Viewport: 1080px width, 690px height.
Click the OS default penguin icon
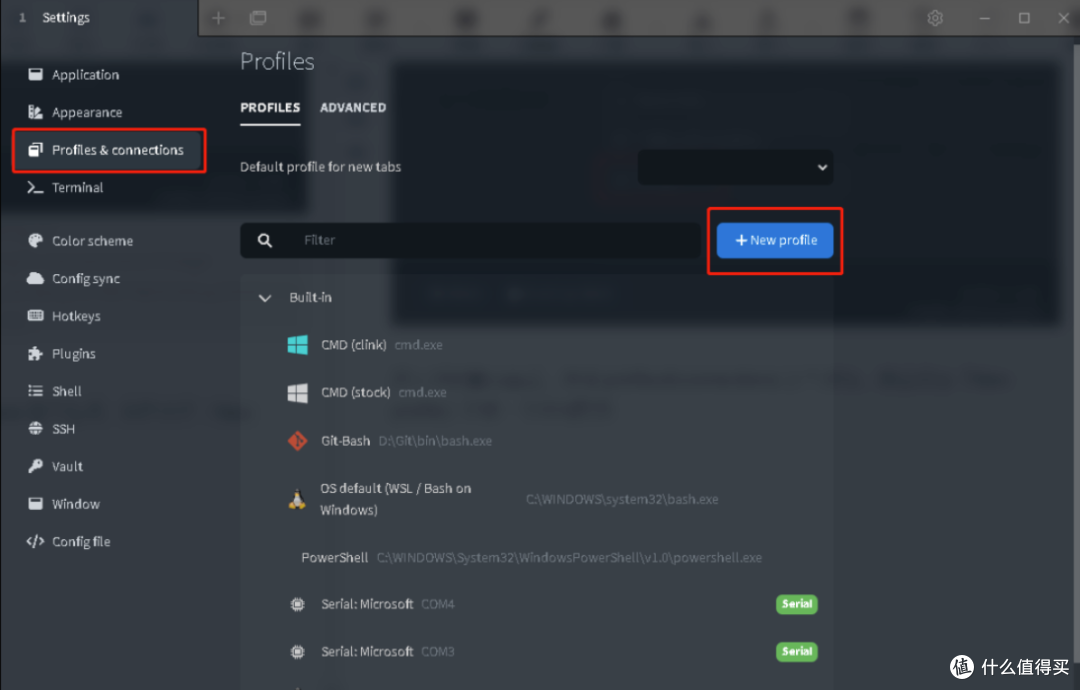[297, 499]
